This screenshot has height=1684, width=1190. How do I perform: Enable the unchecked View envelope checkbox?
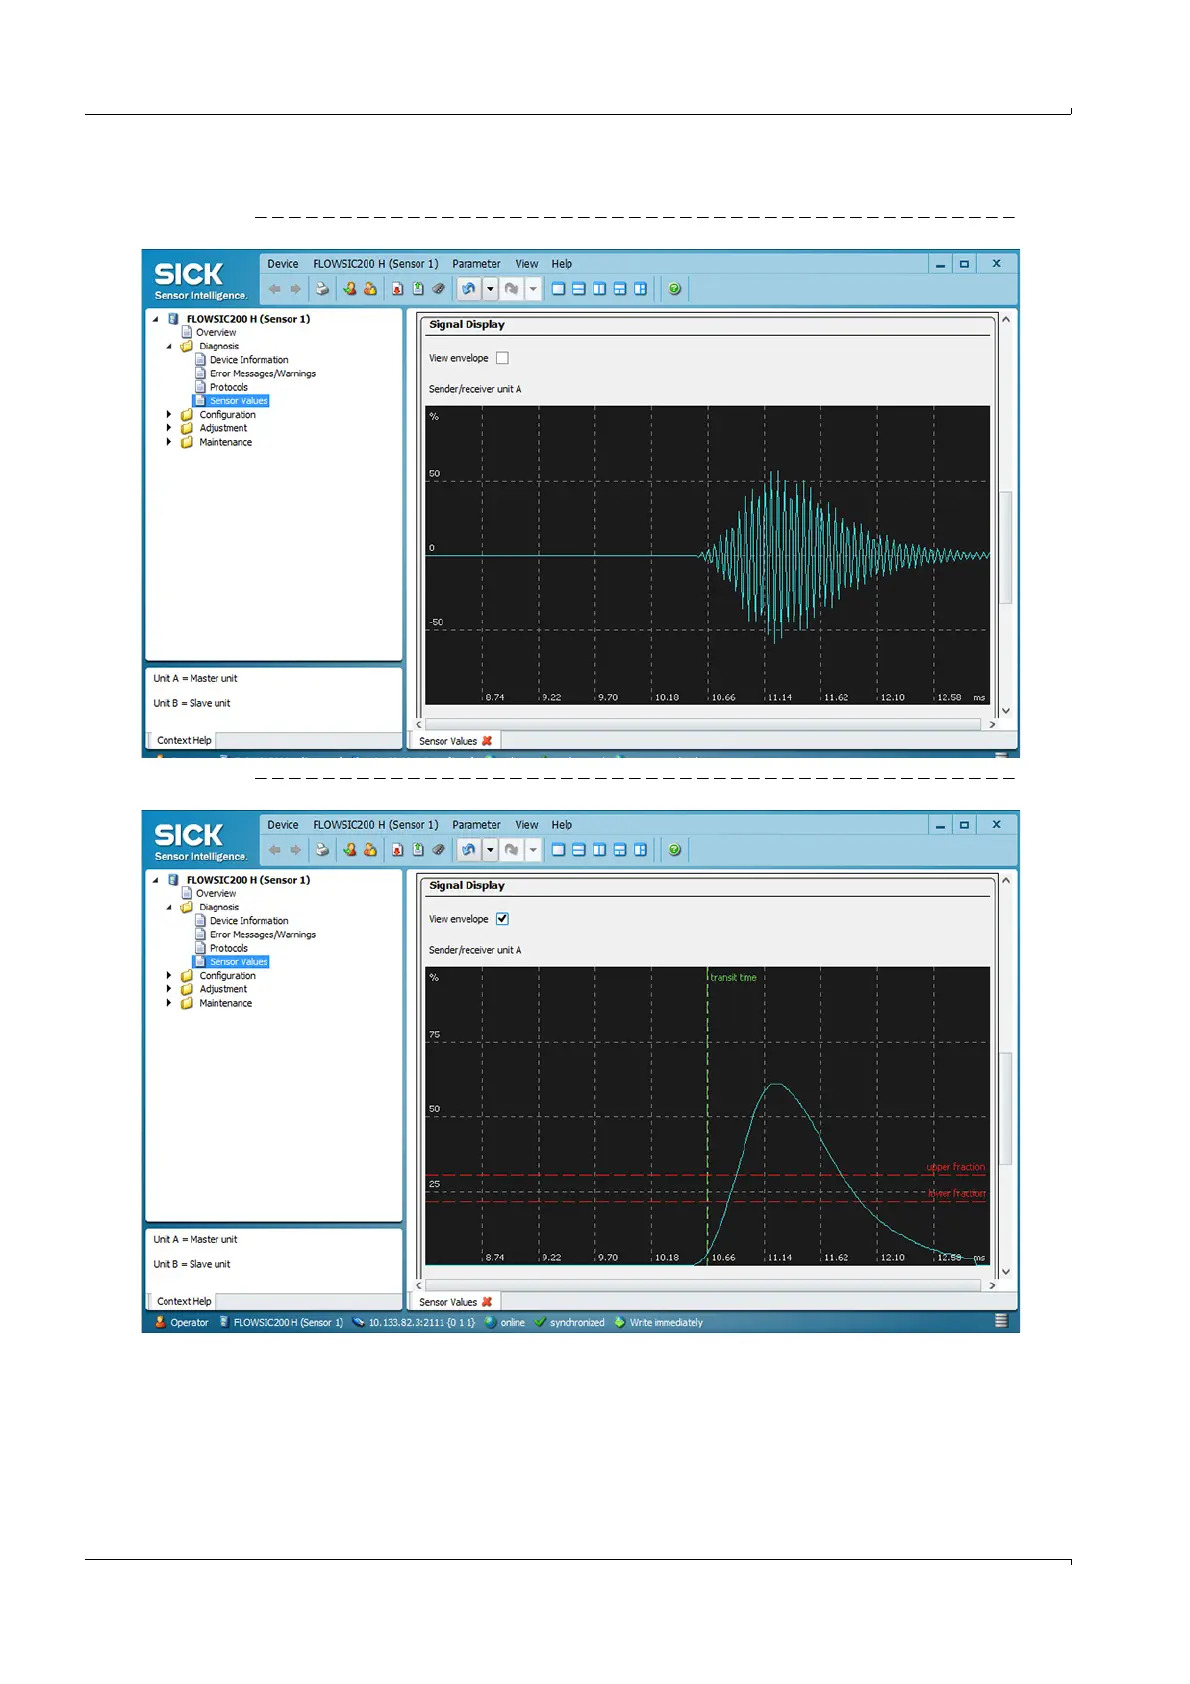pyautogui.click(x=502, y=358)
